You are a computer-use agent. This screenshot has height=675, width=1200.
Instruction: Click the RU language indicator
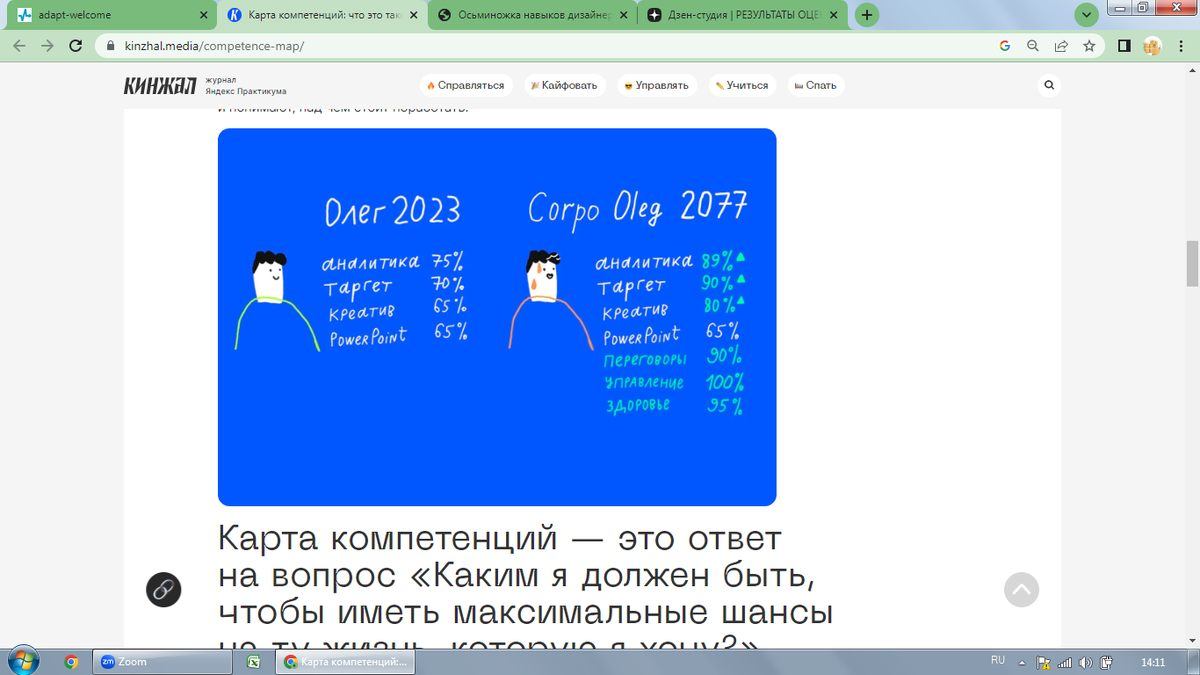(x=997, y=661)
